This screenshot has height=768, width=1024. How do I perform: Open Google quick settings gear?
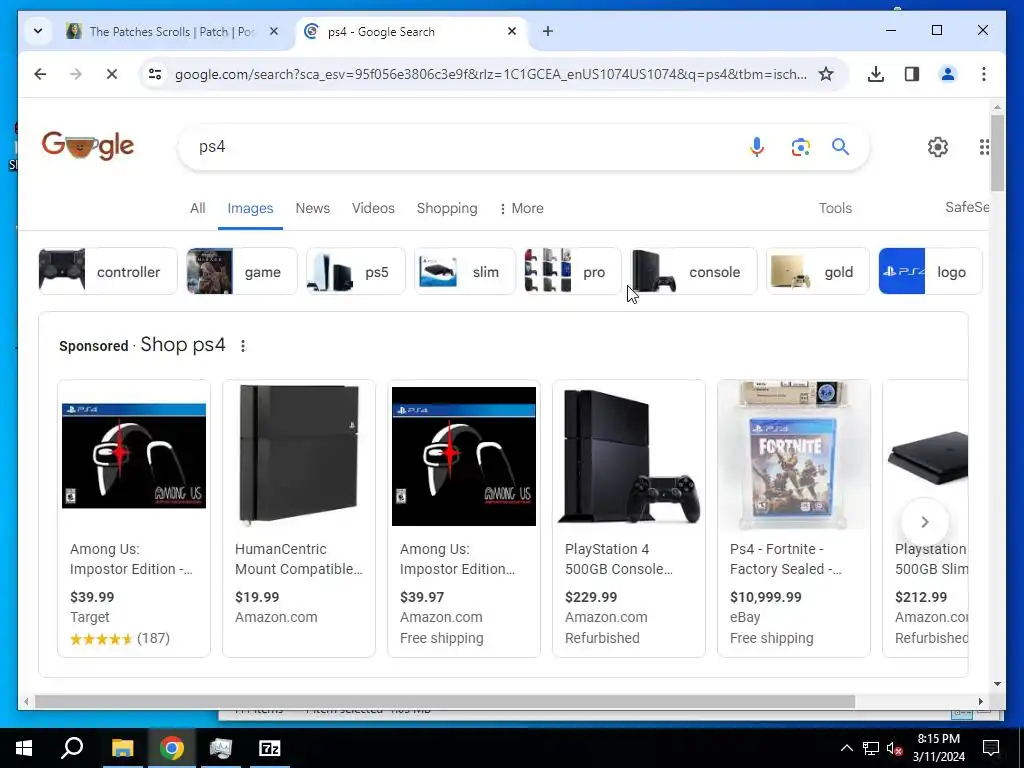938,146
